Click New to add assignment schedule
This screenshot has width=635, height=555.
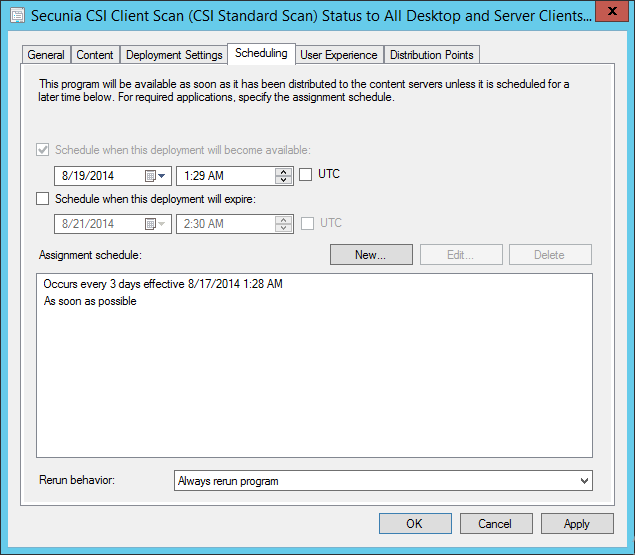click(x=371, y=255)
